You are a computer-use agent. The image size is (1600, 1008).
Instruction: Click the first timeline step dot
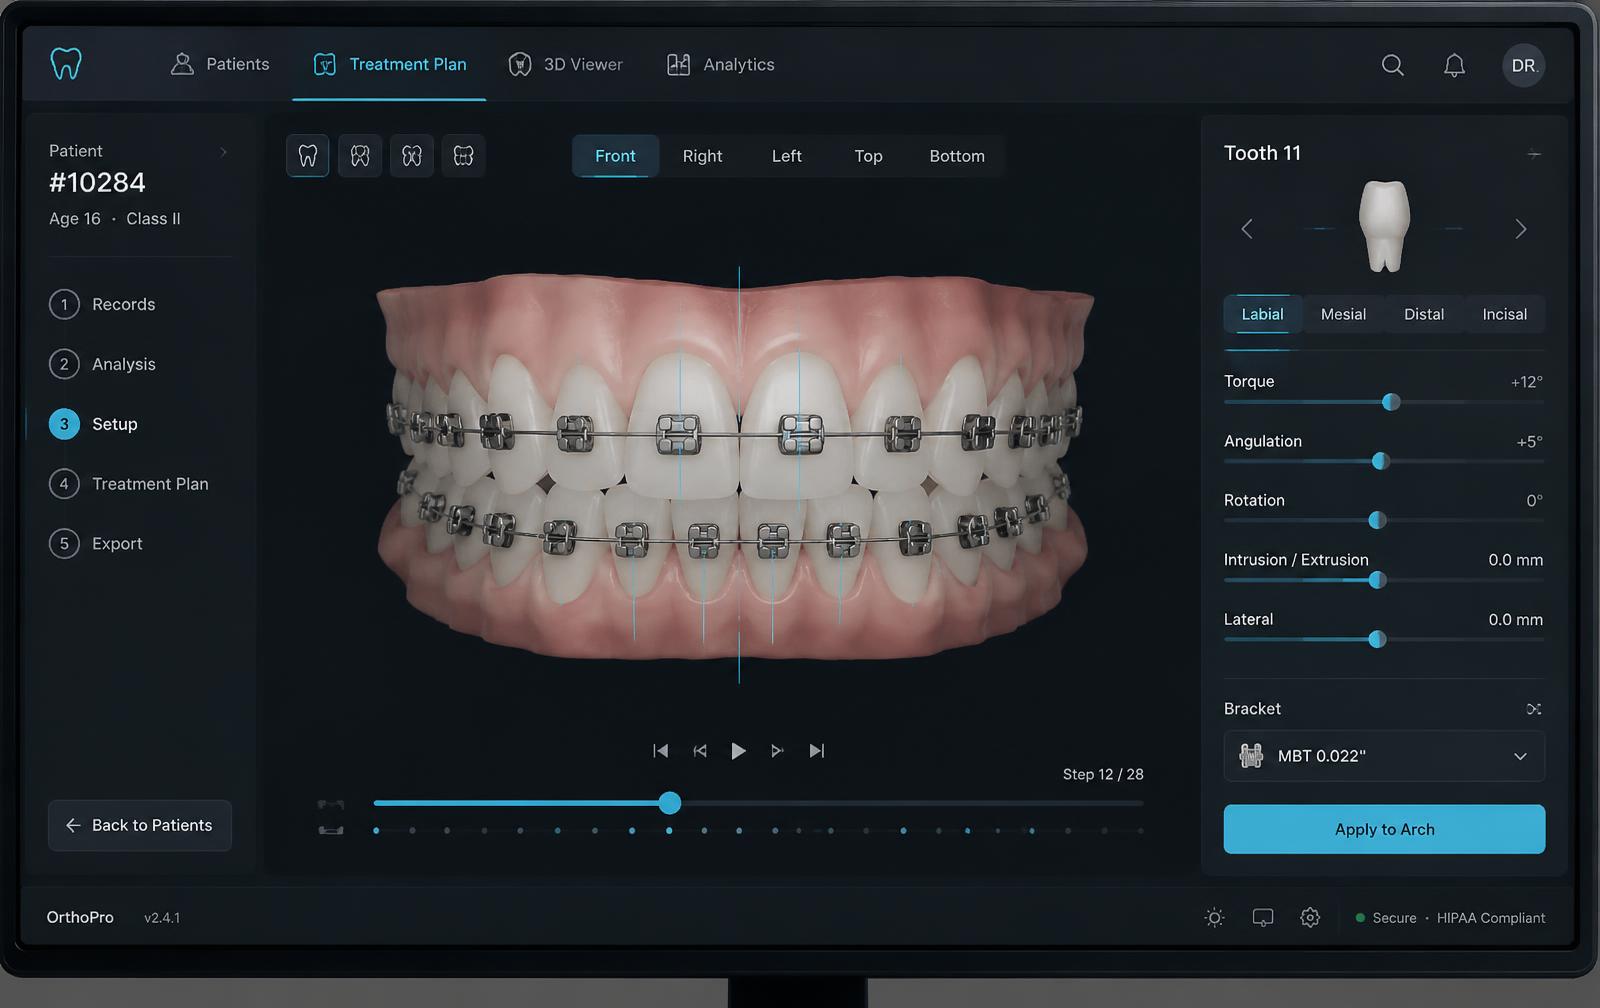point(376,830)
